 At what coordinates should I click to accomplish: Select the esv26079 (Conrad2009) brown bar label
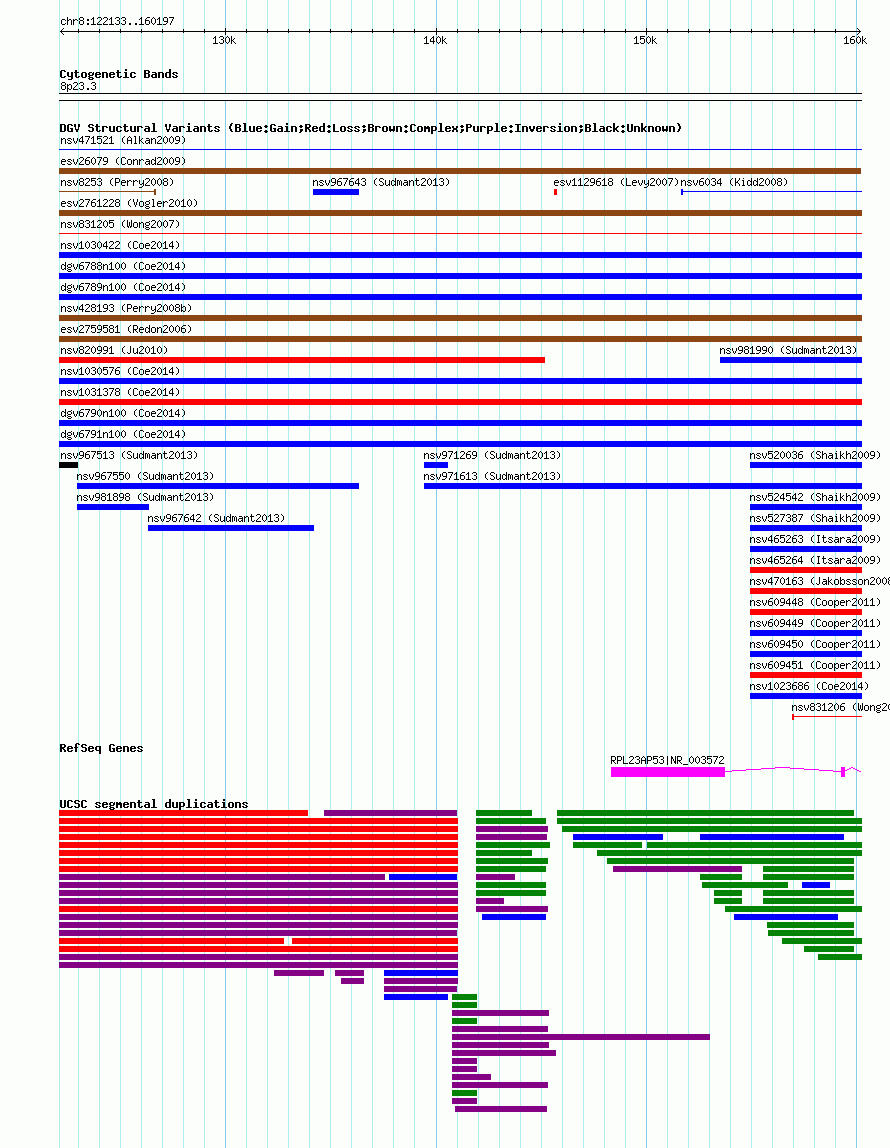point(123,161)
